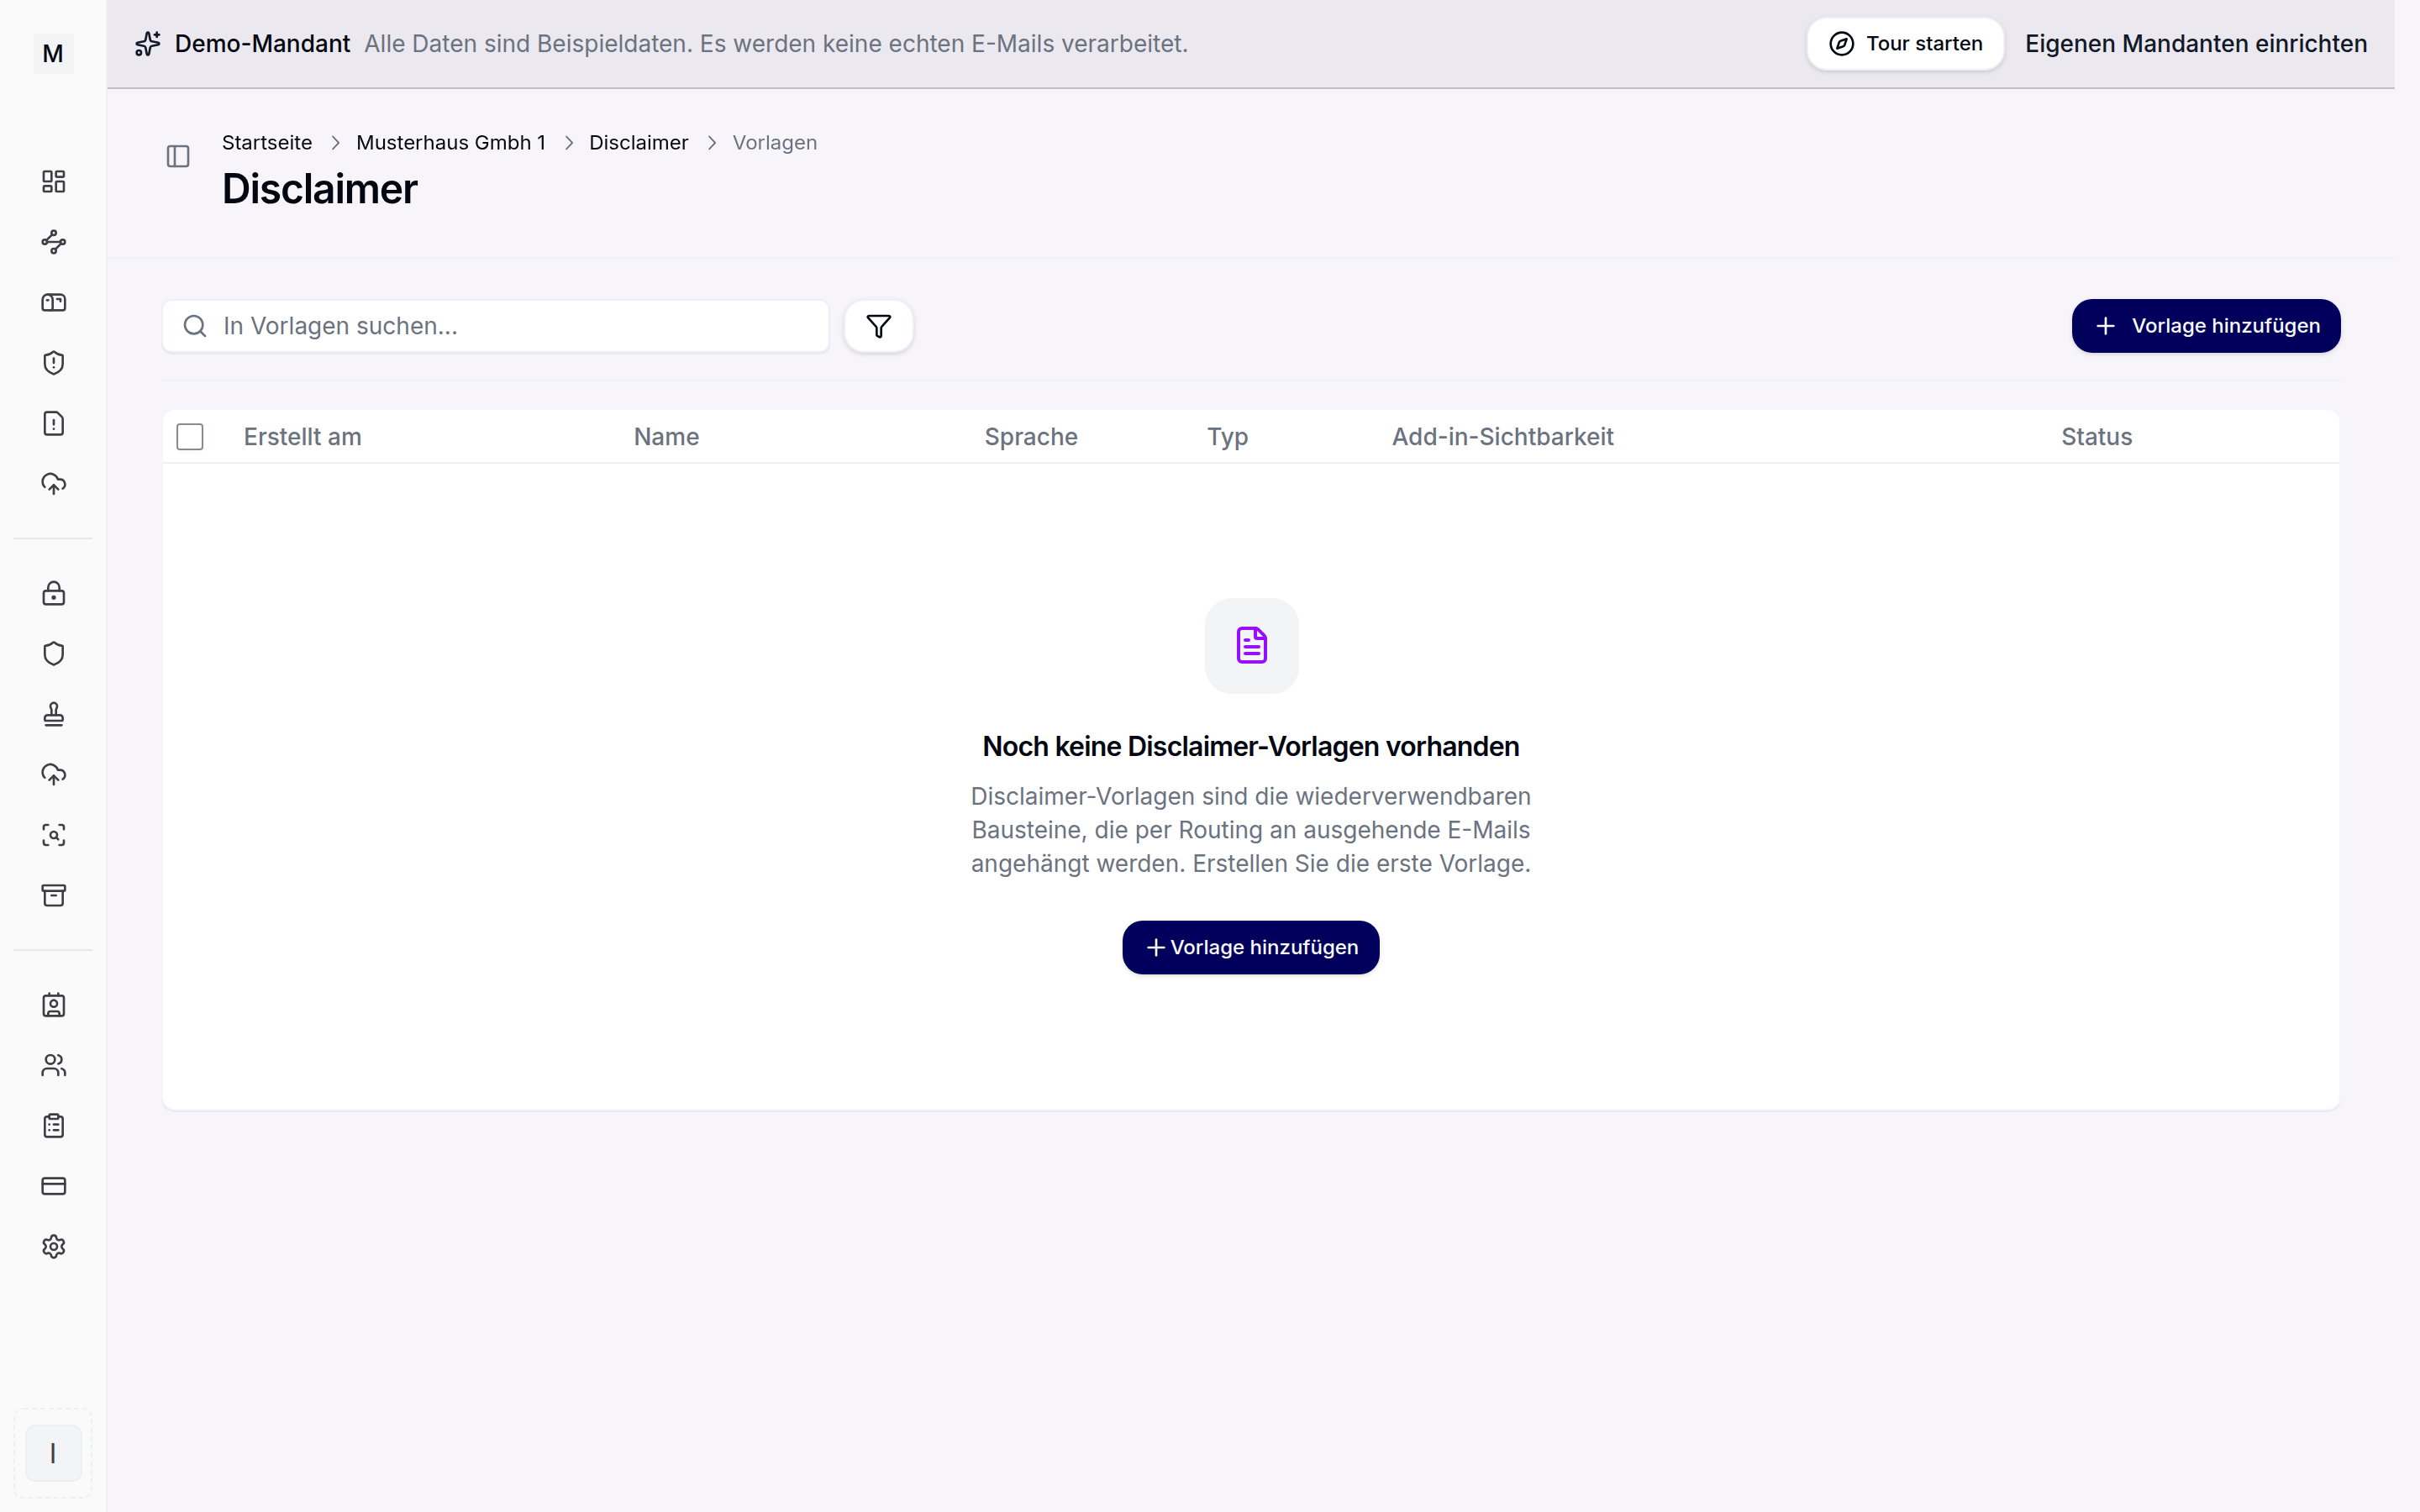Open the padlock encryption icon in sidebar
This screenshot has width=2420, height=1512.
[x=53, y=593]
